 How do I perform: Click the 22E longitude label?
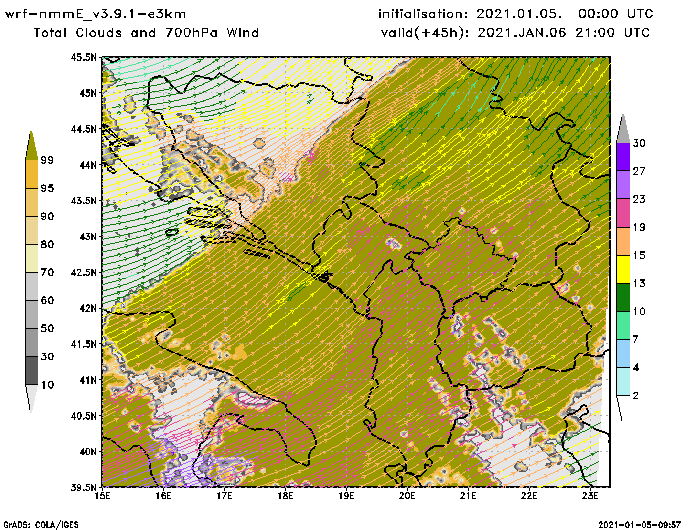[529, 496]
